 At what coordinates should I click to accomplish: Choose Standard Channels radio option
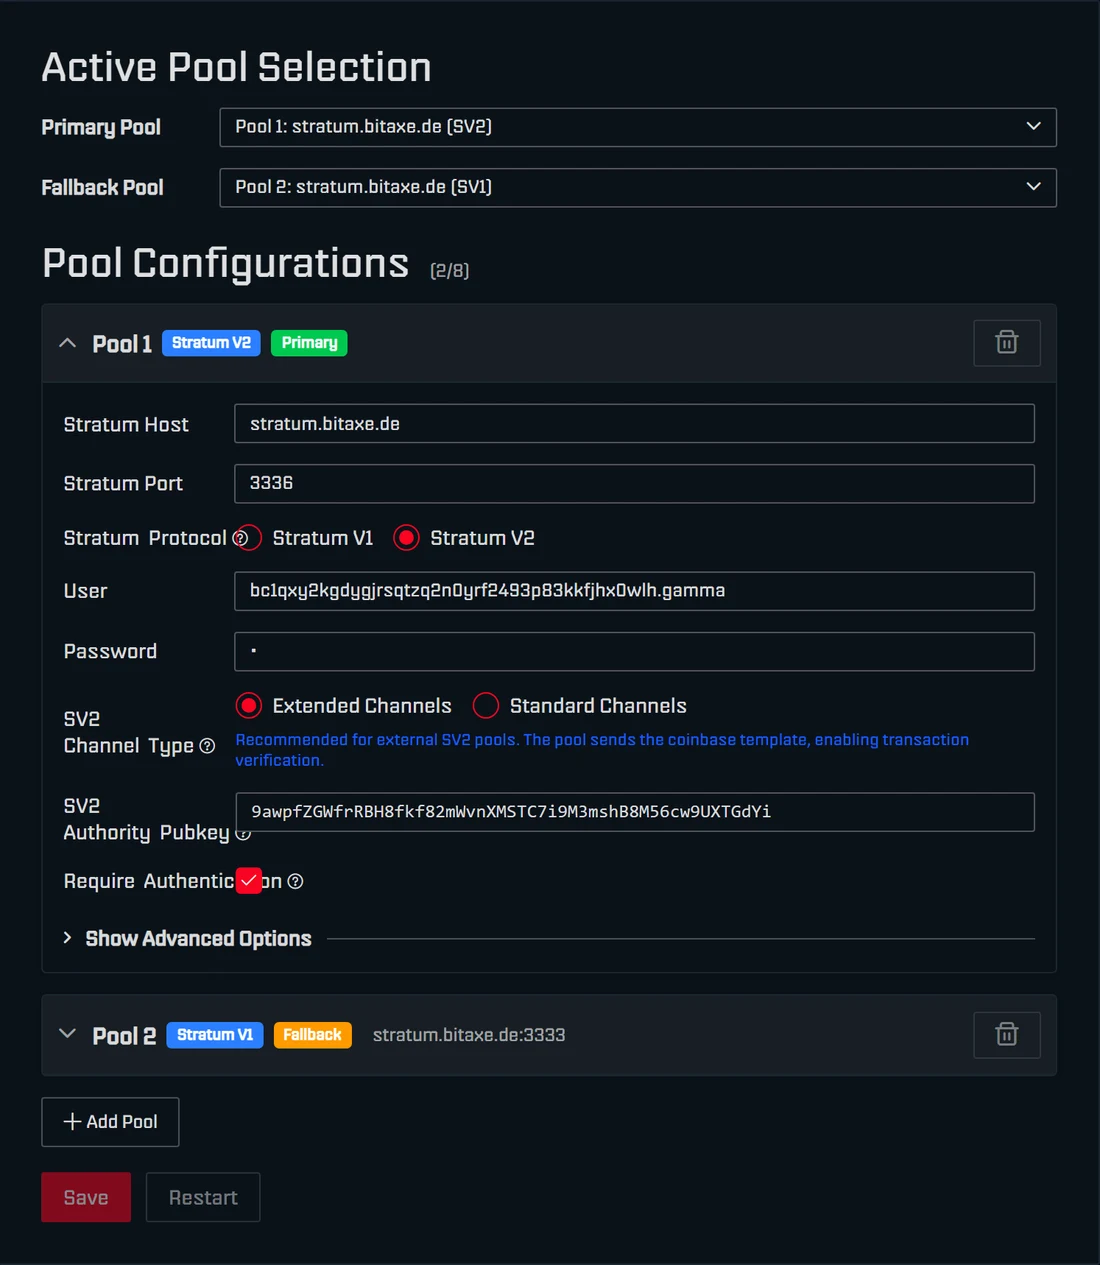(486, 706)
